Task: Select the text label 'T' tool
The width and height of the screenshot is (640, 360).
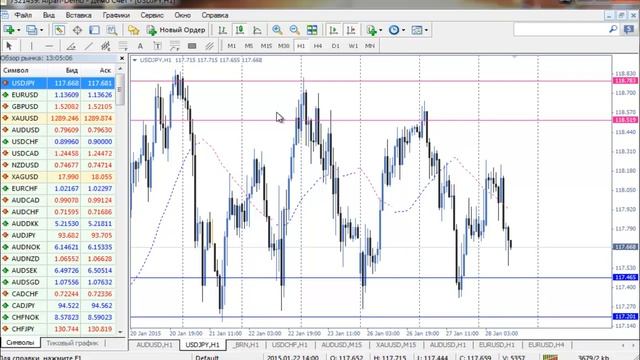Action: (157, 46)
